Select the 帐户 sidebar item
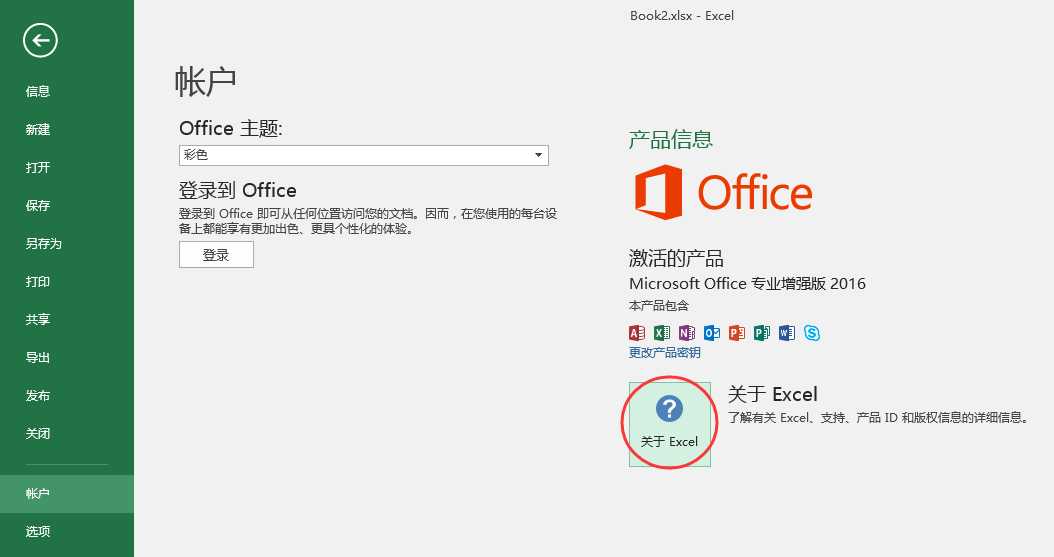1054x557 pixels. click(x=67, y=494)
